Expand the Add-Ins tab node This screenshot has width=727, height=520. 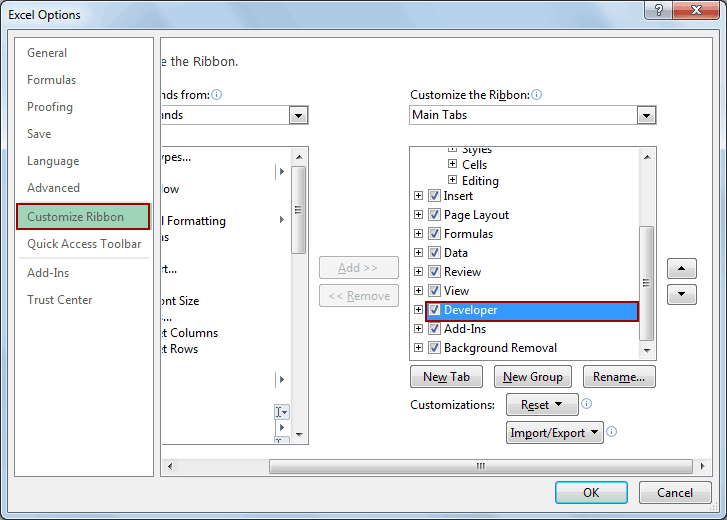coord(418,329)
